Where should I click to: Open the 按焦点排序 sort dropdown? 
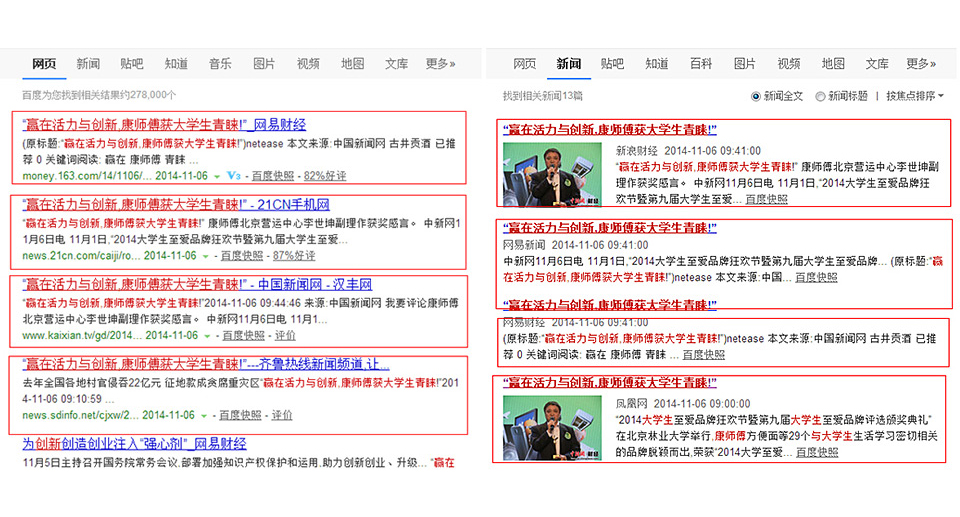click(915, 96)
